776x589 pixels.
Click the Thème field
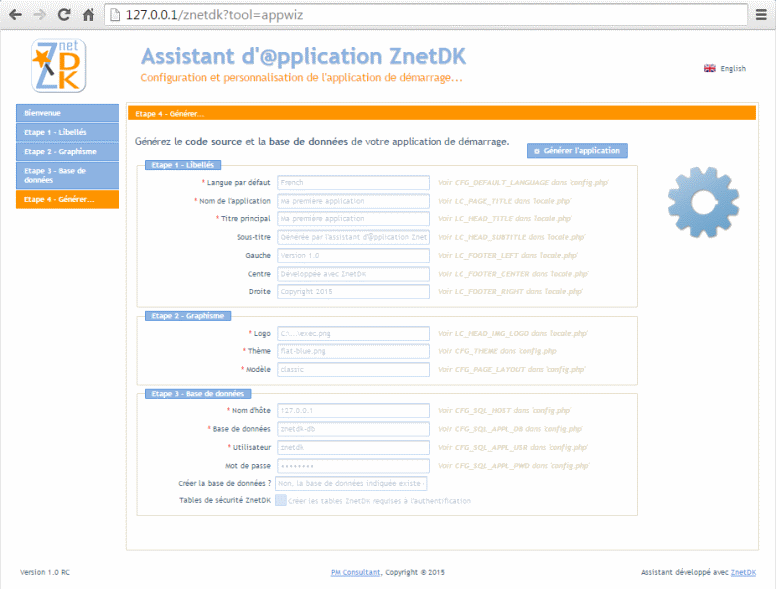(353, 351)
